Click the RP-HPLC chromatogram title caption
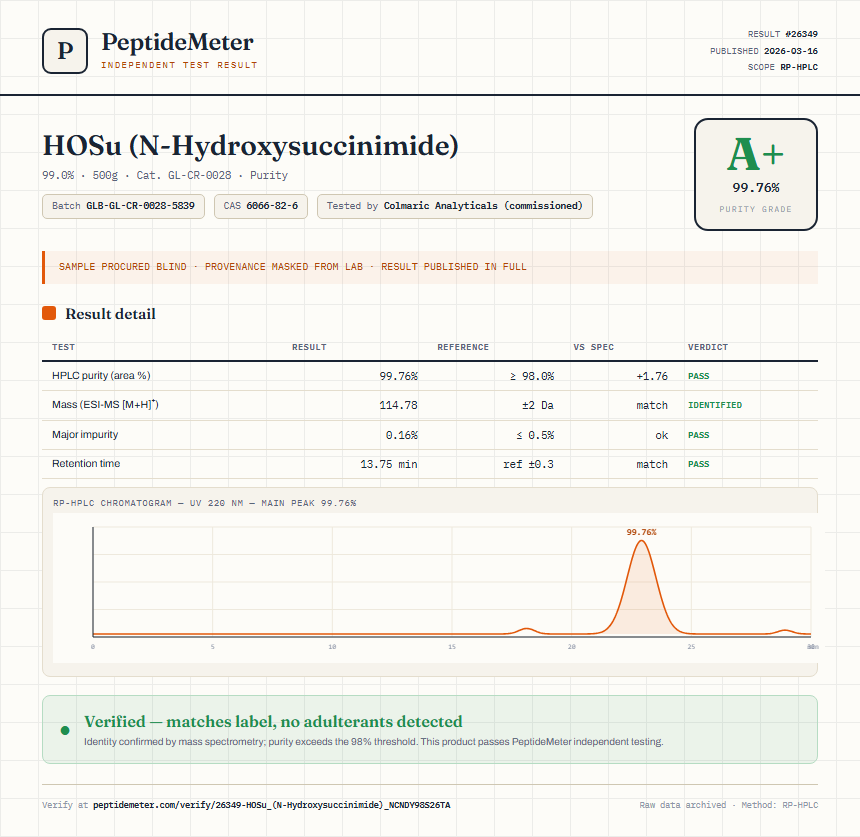 (205, 503)
